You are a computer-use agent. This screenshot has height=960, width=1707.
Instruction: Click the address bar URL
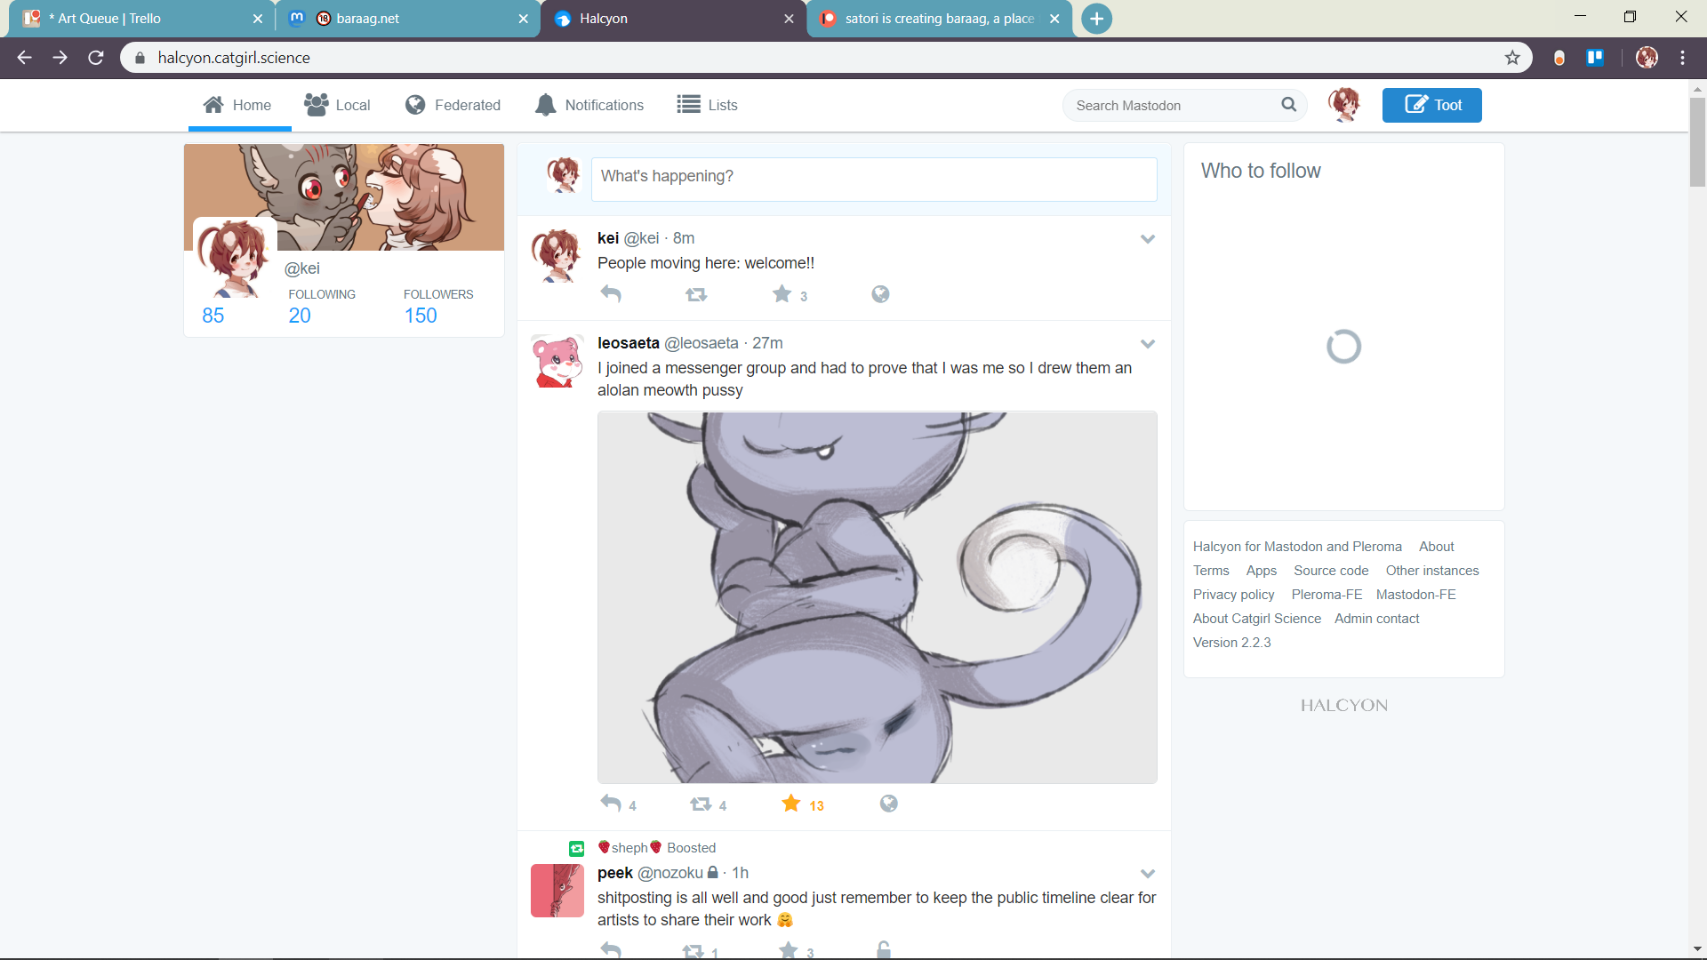click(x=234, y=58)
